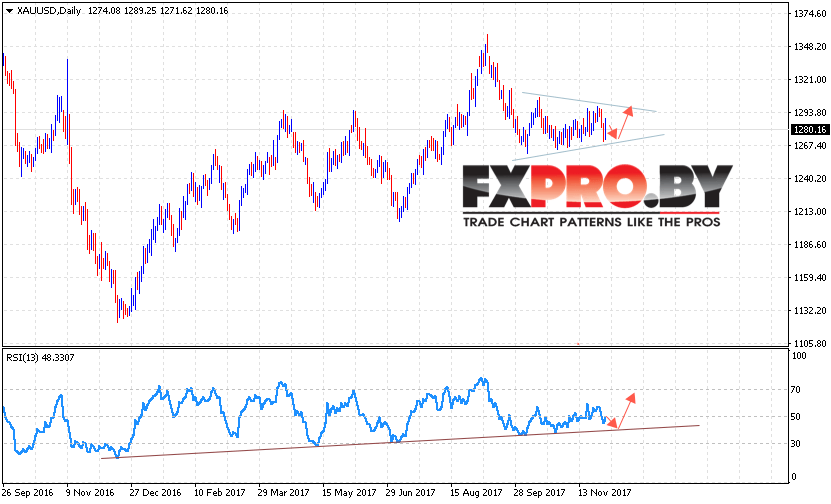831x504 pixels.
Task: Select the 1267.40 price axis label
Action: point(810,146)
